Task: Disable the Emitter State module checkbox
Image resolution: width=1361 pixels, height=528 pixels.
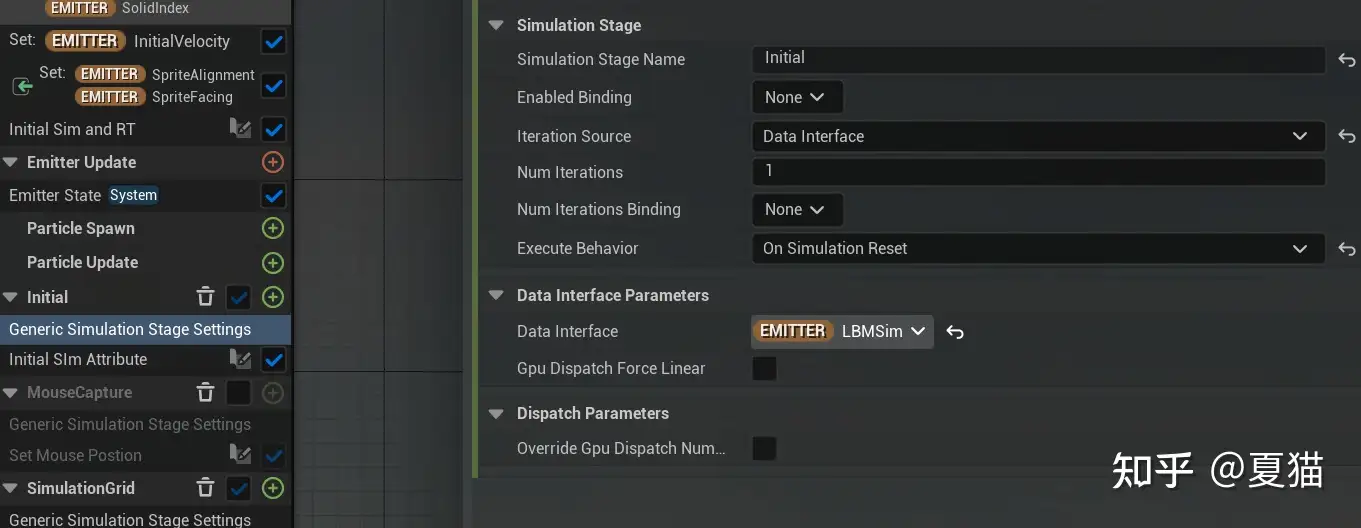Action: 273,195
